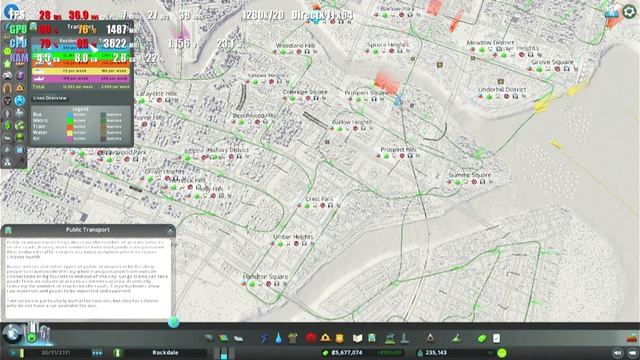Click the Metro active green swatch
Screen dimensions: 640x360
70,121
